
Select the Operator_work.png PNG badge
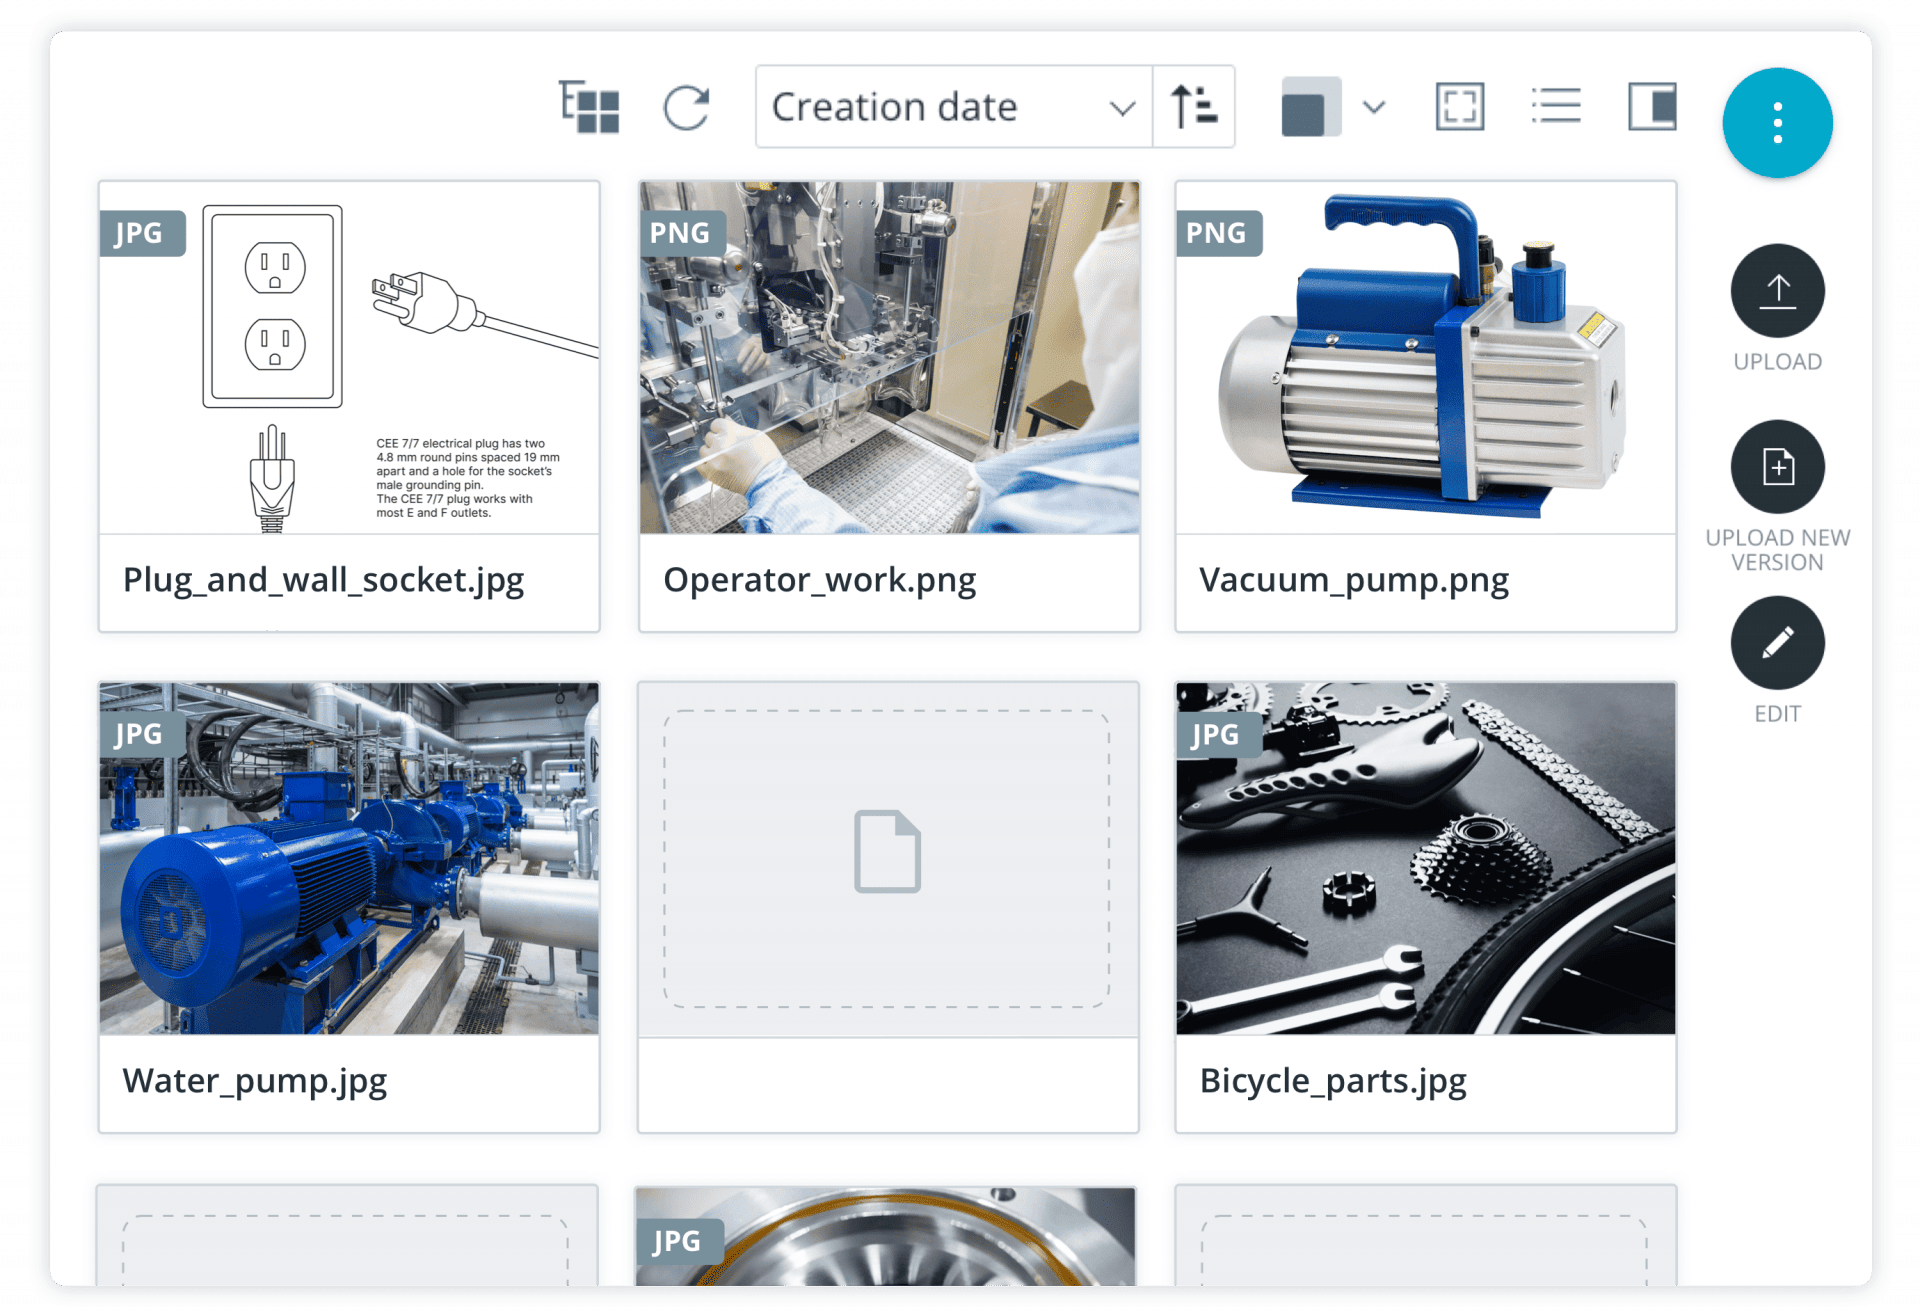click(x=681, y=232)
